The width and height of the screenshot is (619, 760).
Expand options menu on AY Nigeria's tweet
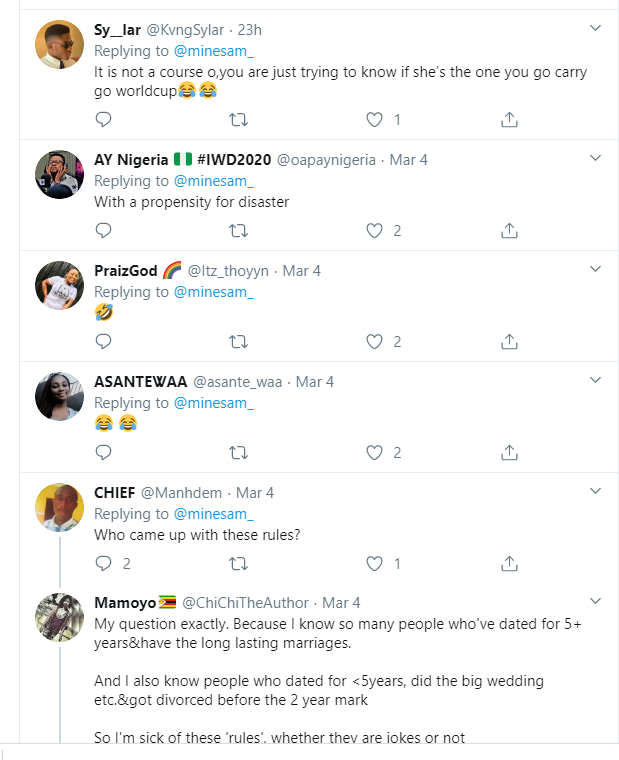(x=595, y=158)
